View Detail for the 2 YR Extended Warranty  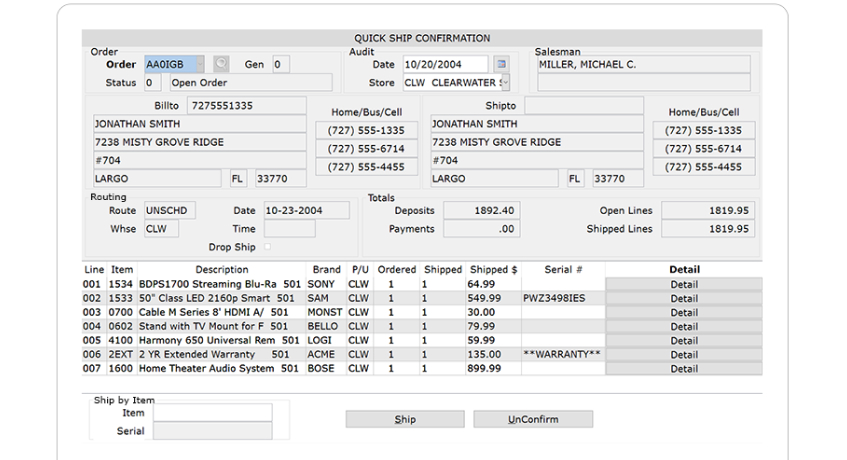[x=684, y=355]
